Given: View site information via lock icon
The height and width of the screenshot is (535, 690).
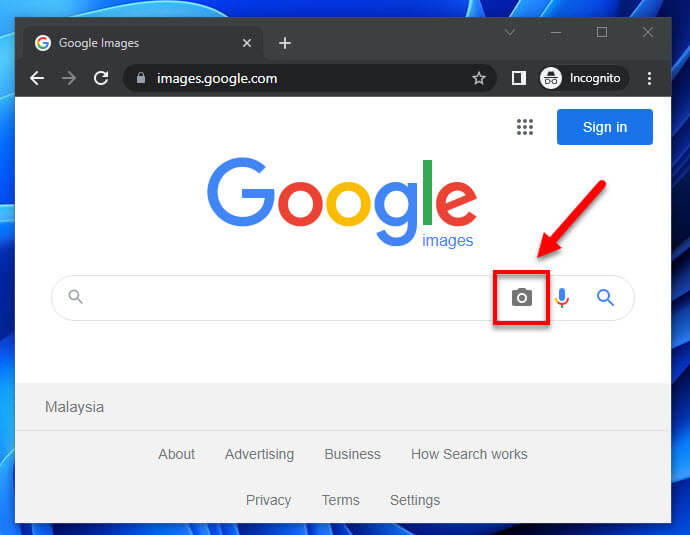Looking at the screenshot, I should (x=141, y=78).
